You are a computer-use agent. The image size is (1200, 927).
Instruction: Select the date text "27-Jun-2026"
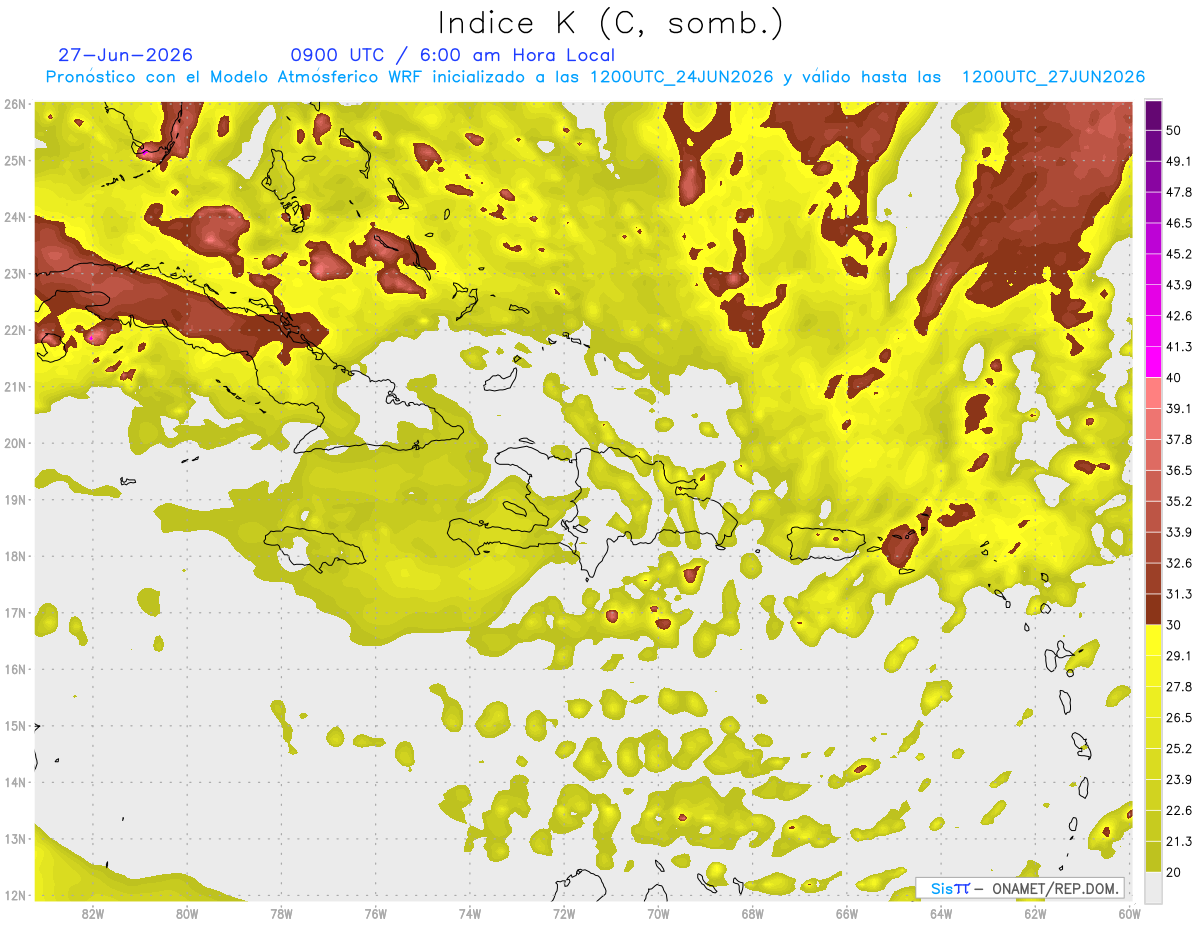coord(126,55)
